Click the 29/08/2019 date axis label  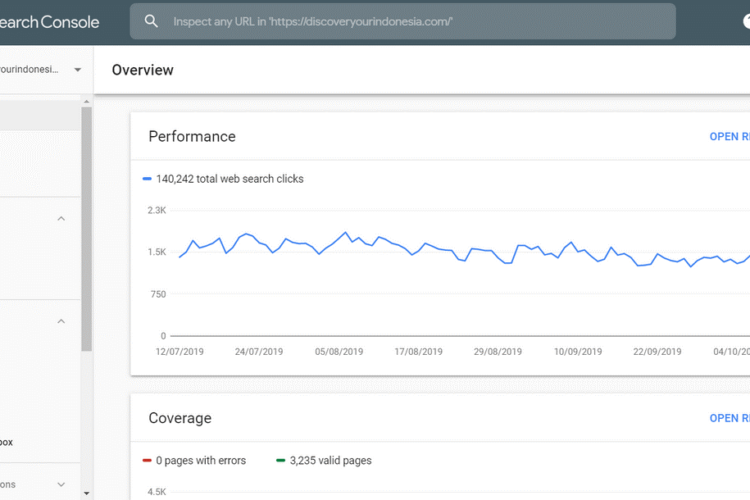pos(498,352)
